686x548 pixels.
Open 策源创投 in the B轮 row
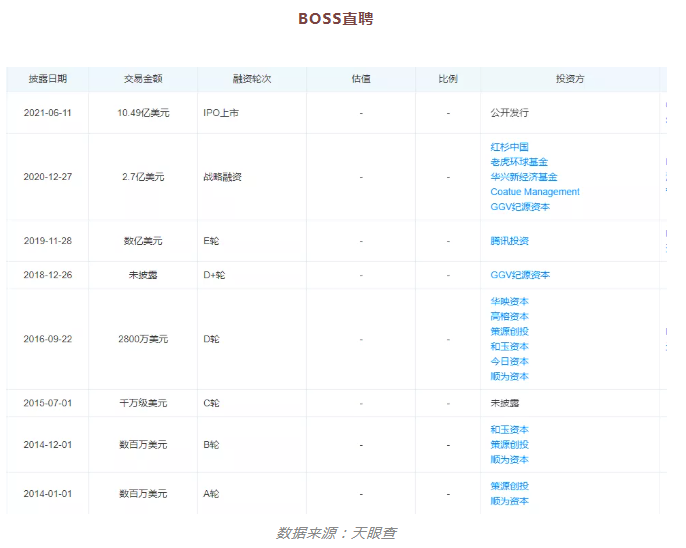point(509,444)
